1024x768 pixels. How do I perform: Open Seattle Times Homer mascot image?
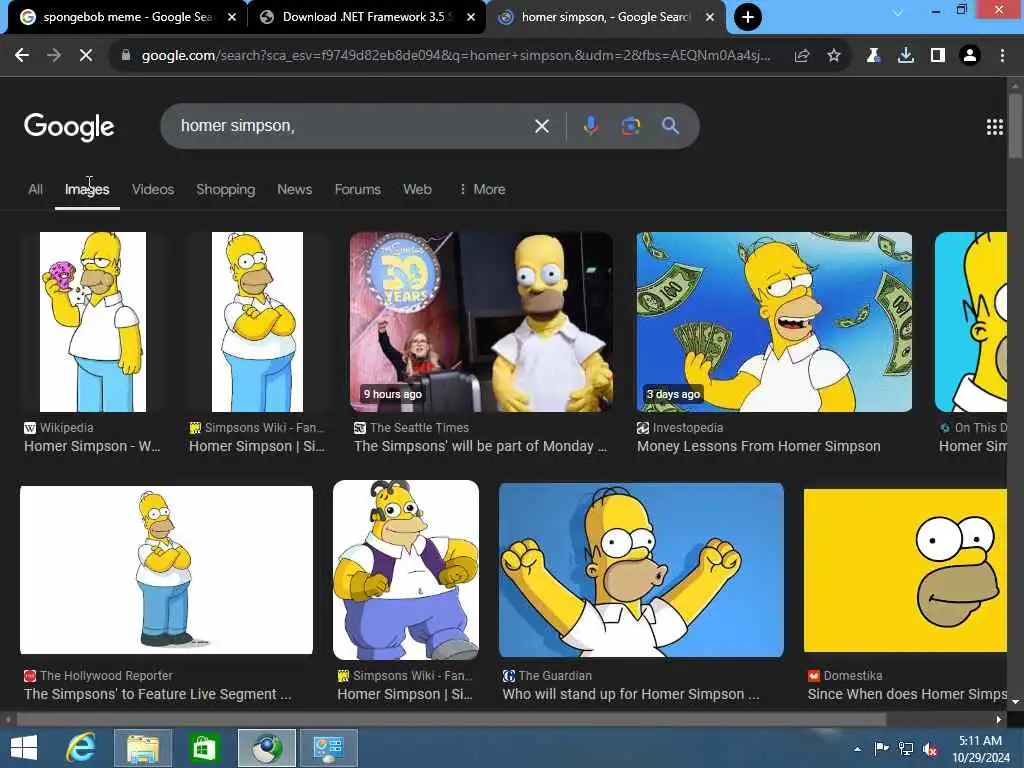481,322
